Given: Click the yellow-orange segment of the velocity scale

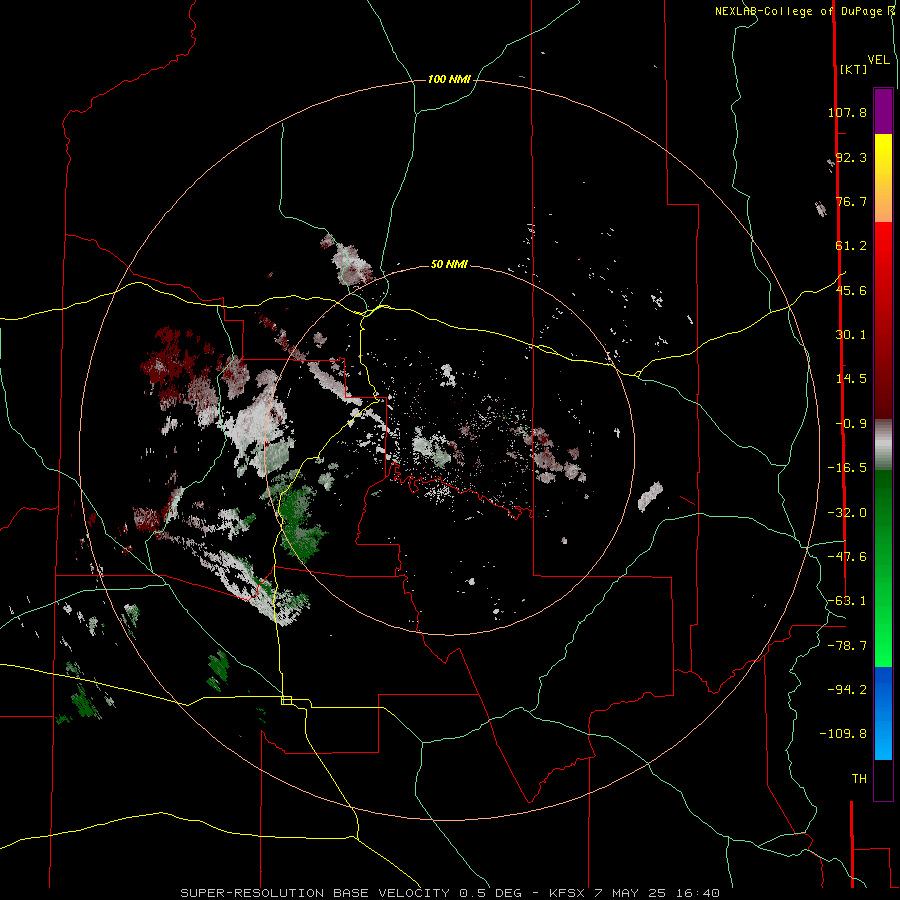Looking at the screenshot, I should [883, 178].
